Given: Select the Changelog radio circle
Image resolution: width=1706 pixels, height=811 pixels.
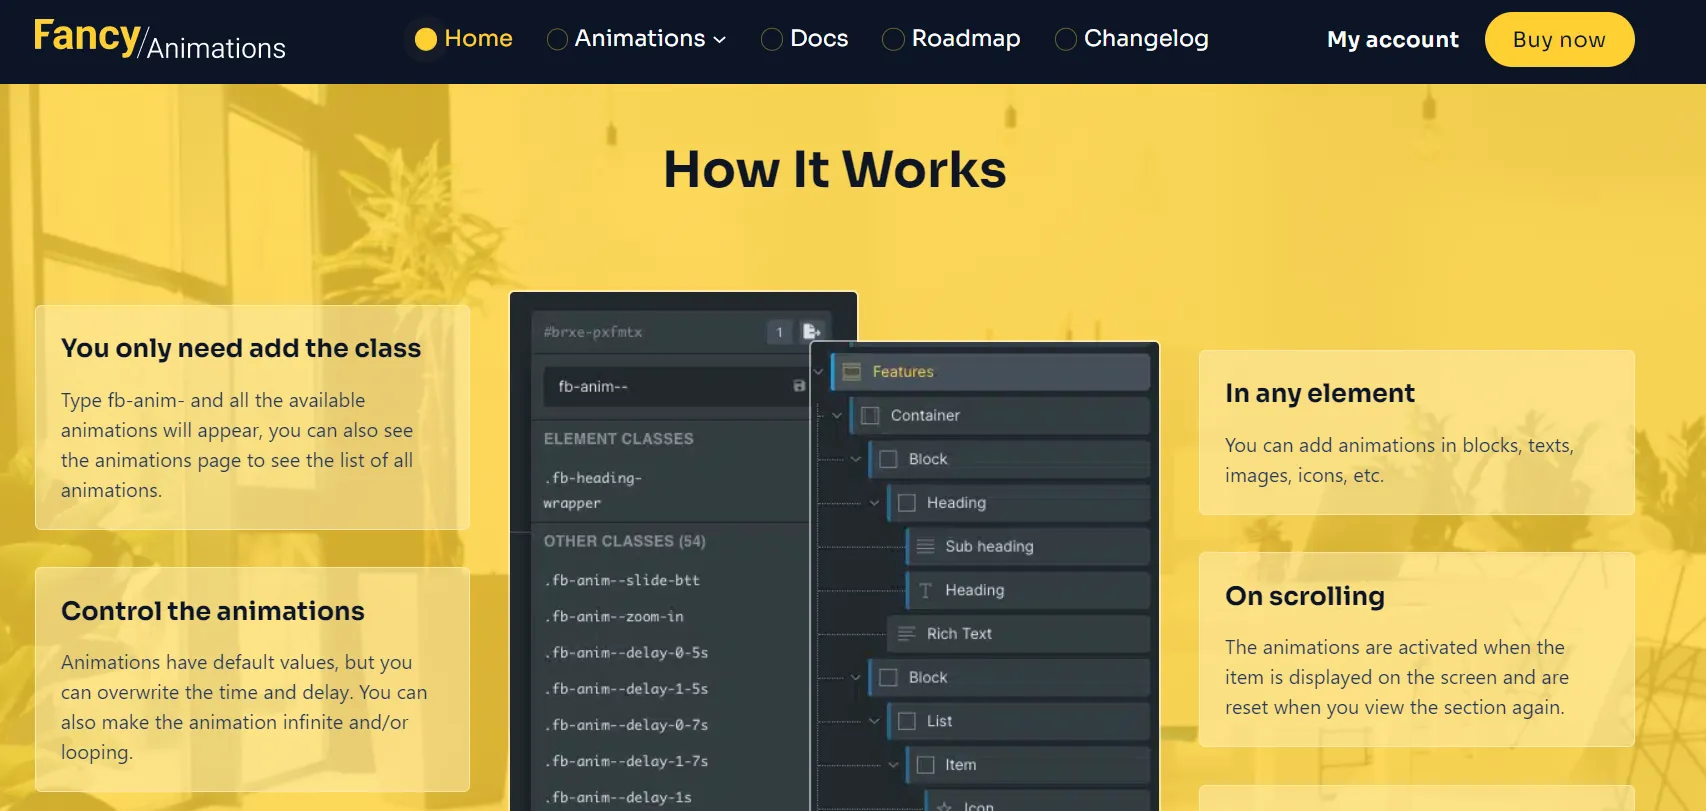Looking at the screenshot, I should (1066, 39).
